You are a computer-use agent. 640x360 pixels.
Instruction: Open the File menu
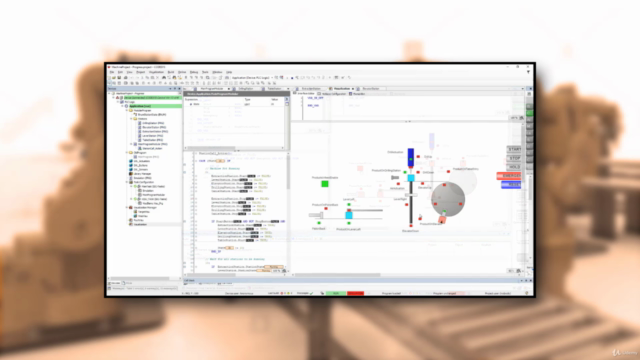point(112,72)
